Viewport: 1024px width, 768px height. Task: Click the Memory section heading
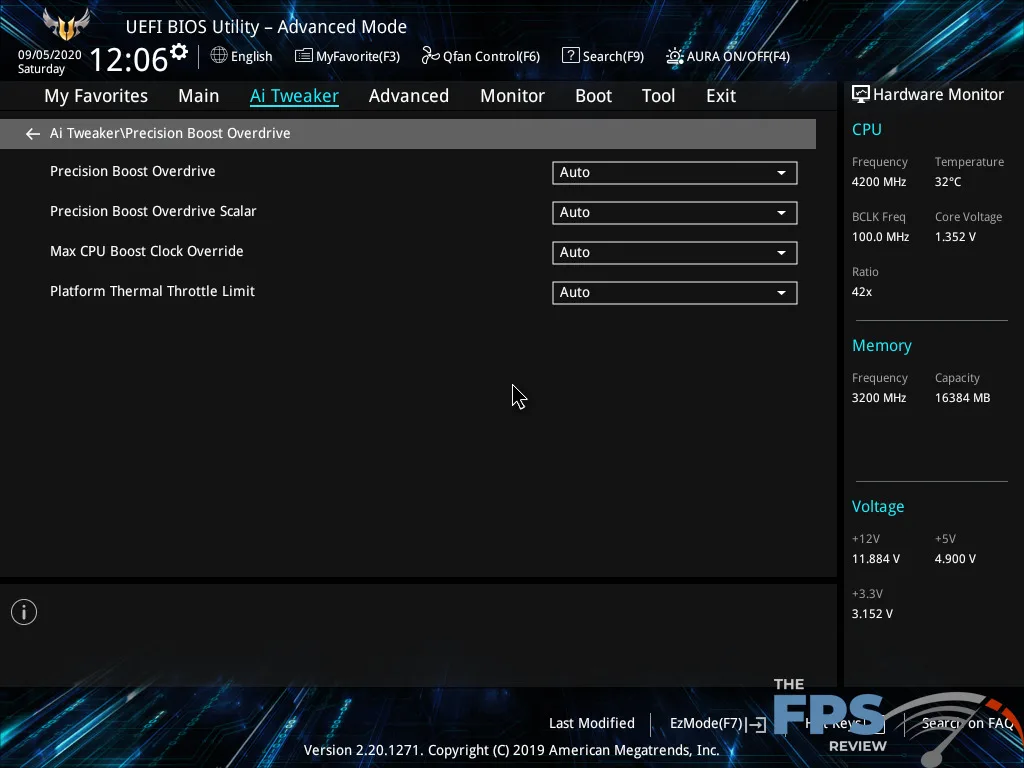tap(882, 345)
